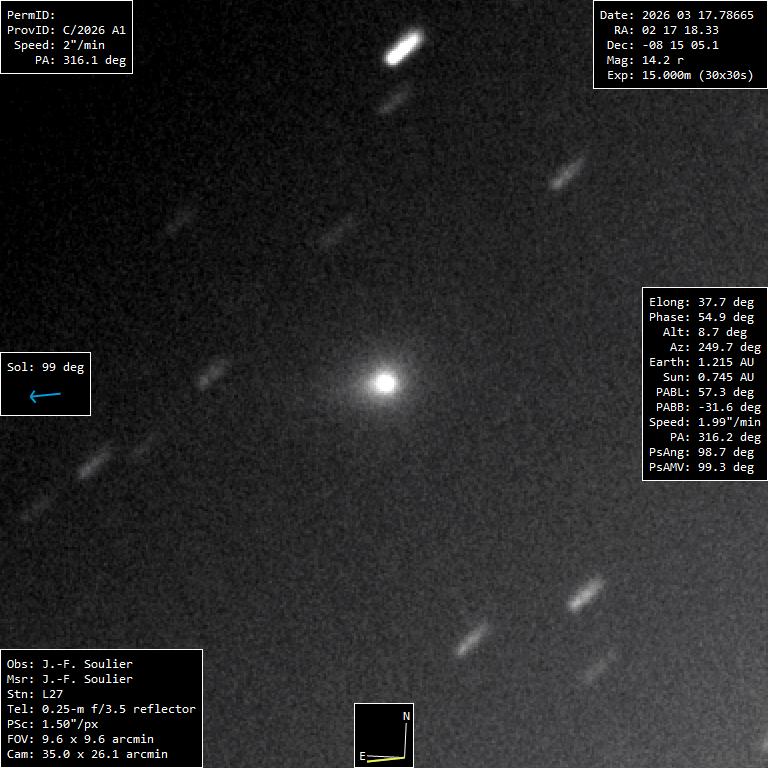Click the N/E compass orientation indicator
768x768 pixels.
(384, 735)
